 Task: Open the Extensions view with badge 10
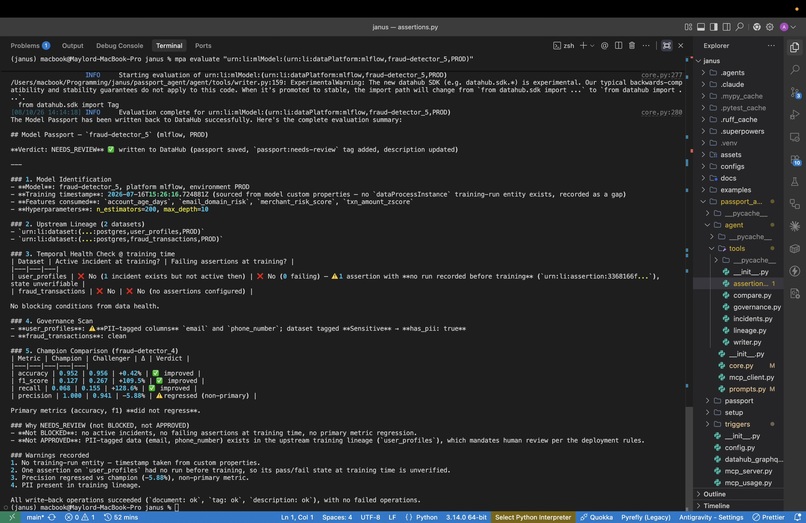[x=795, y=160]
